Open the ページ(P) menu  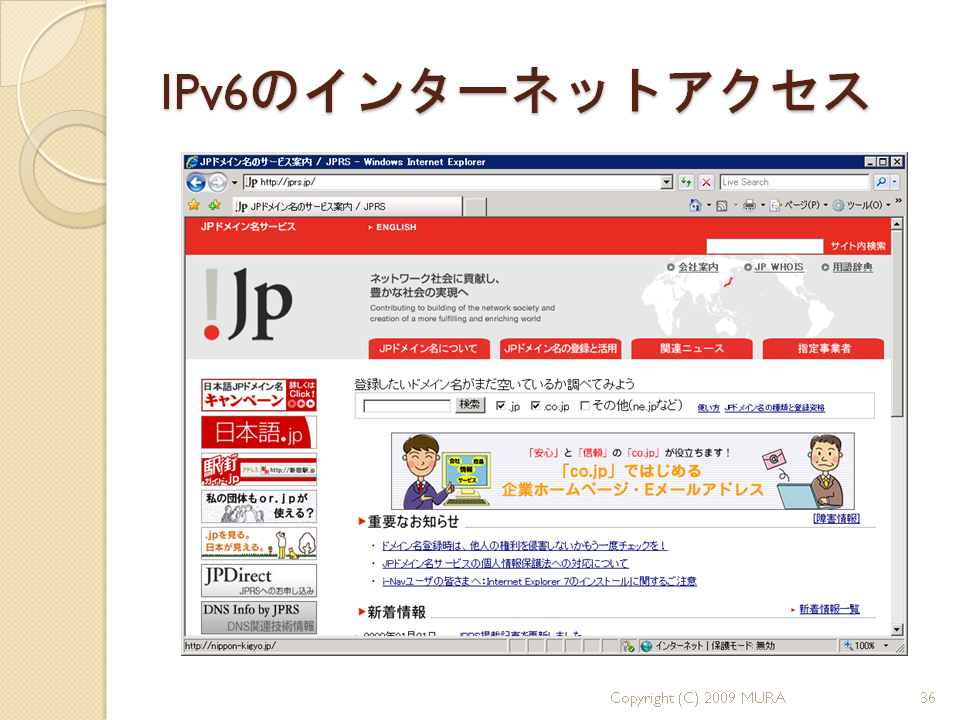[798, 205]
